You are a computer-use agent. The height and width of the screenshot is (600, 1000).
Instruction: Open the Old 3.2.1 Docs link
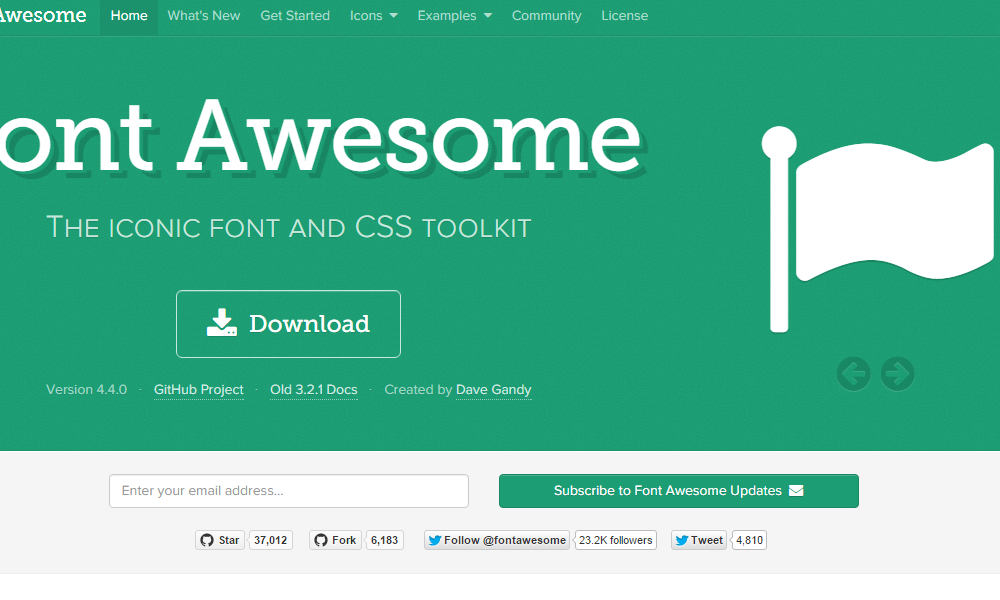[313, 390]
